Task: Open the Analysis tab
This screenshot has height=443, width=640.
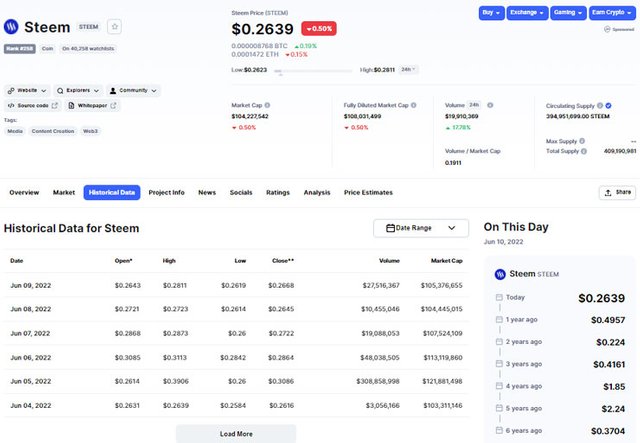Action: (x=317, y=192)
